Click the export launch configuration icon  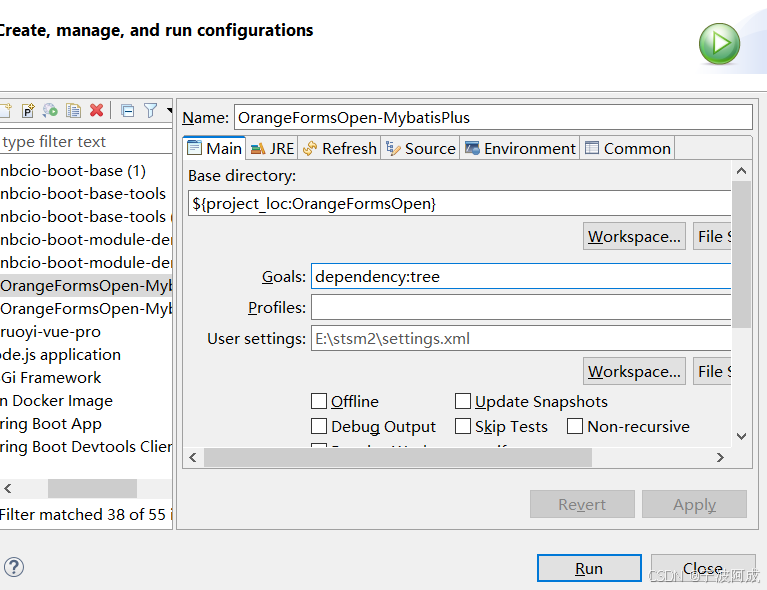(50, 111)
